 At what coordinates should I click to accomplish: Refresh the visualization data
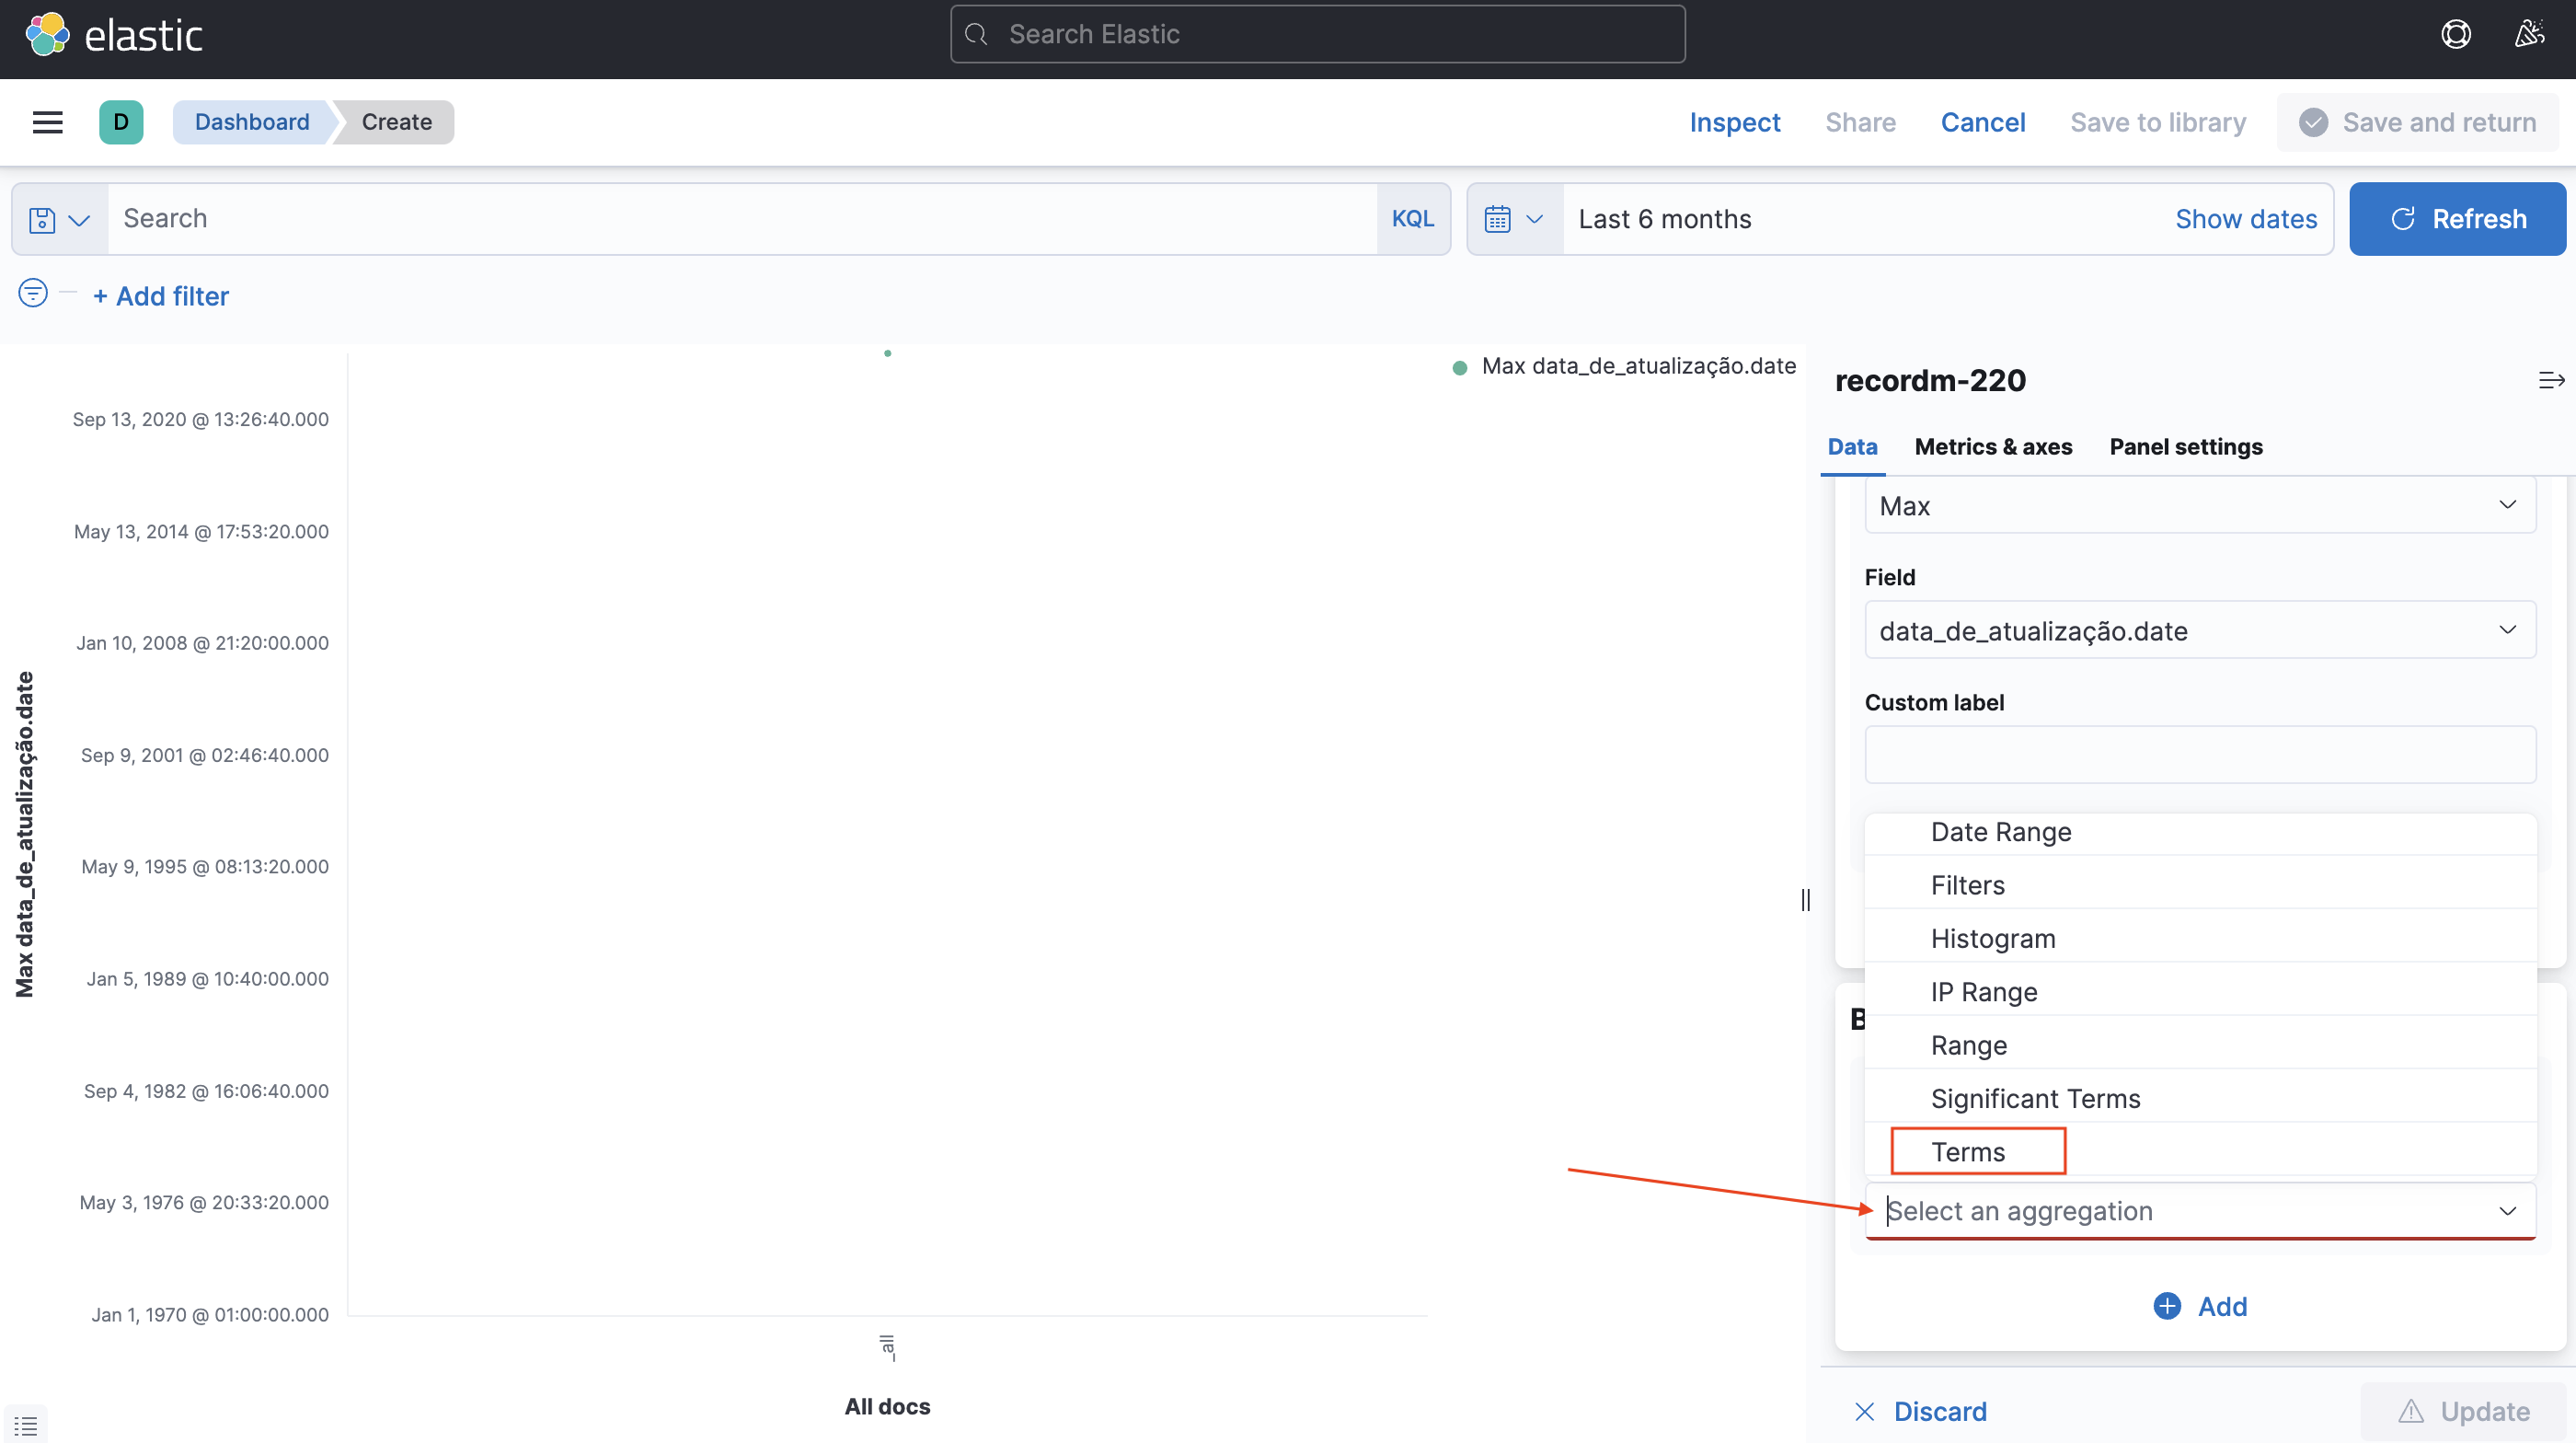[2456, 219]
